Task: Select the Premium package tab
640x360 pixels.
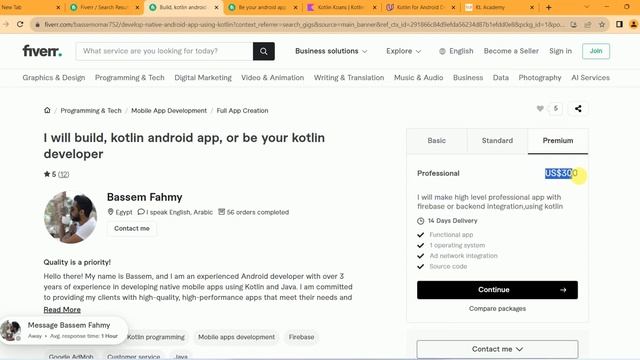Action: pos(558,141)
